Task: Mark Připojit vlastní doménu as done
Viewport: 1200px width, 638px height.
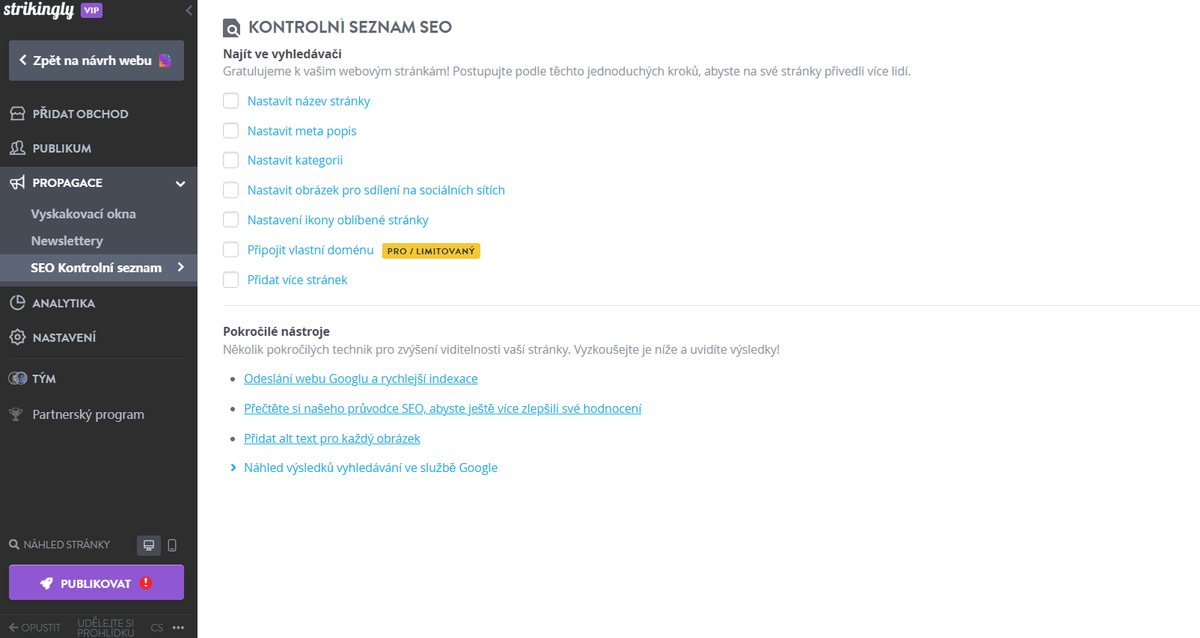Action: 230,249
